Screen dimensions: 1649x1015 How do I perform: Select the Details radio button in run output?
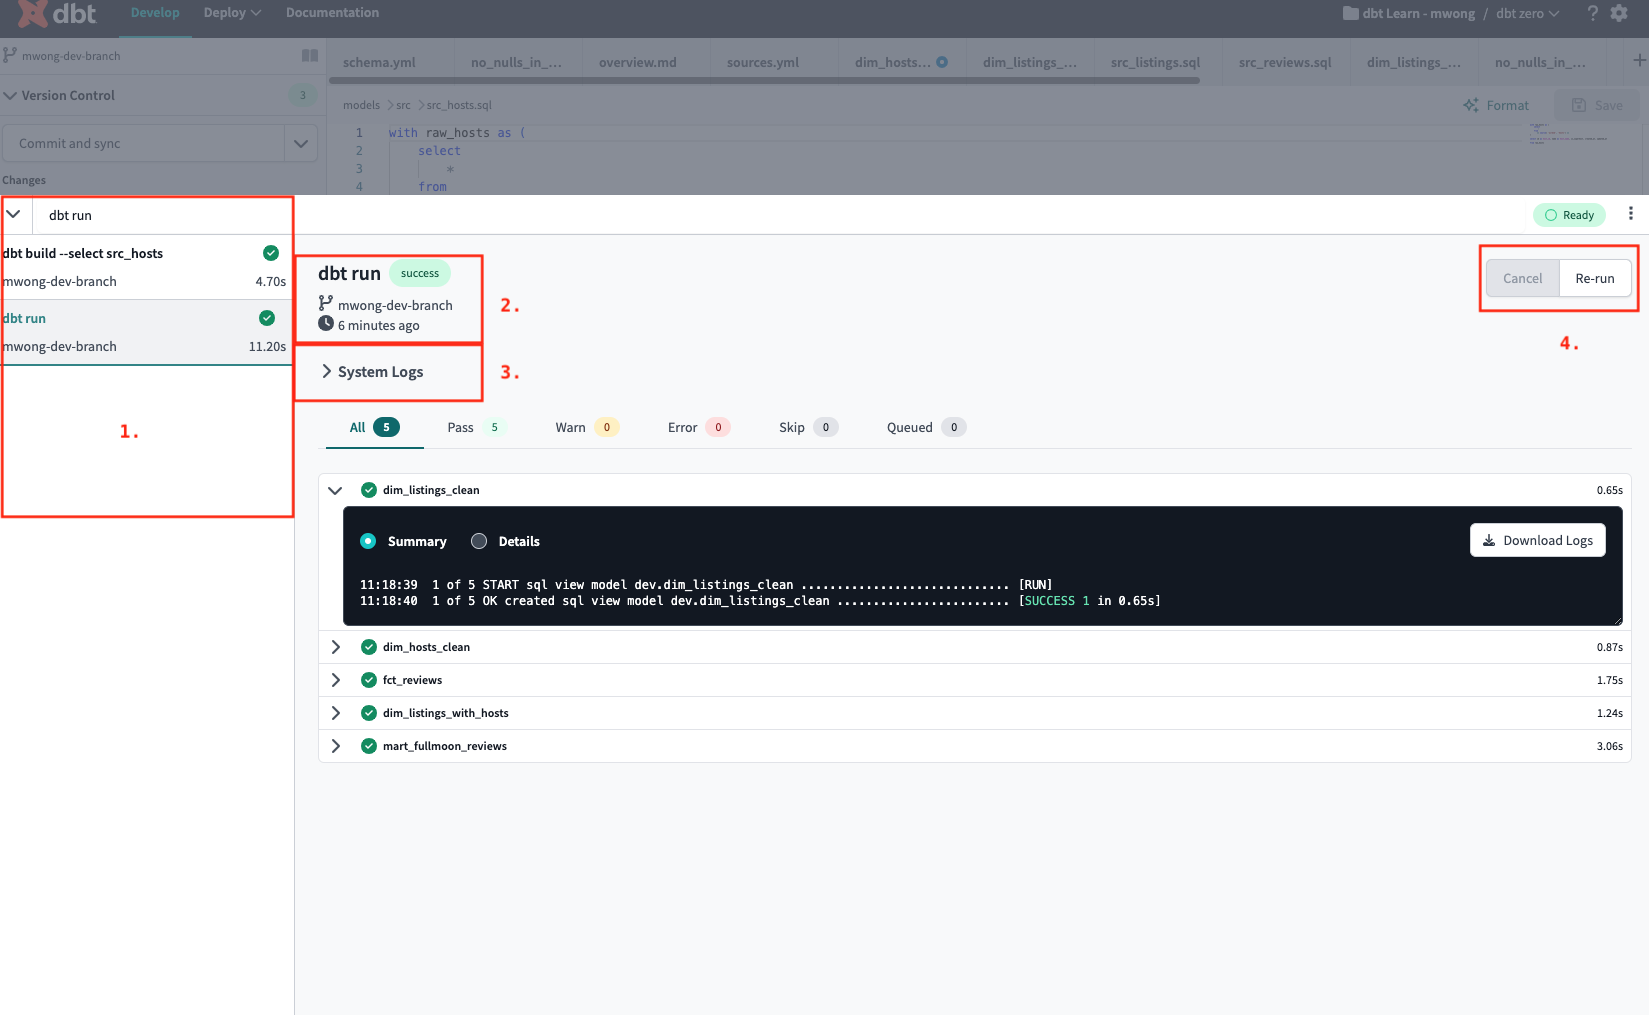[x=478, y=541]
